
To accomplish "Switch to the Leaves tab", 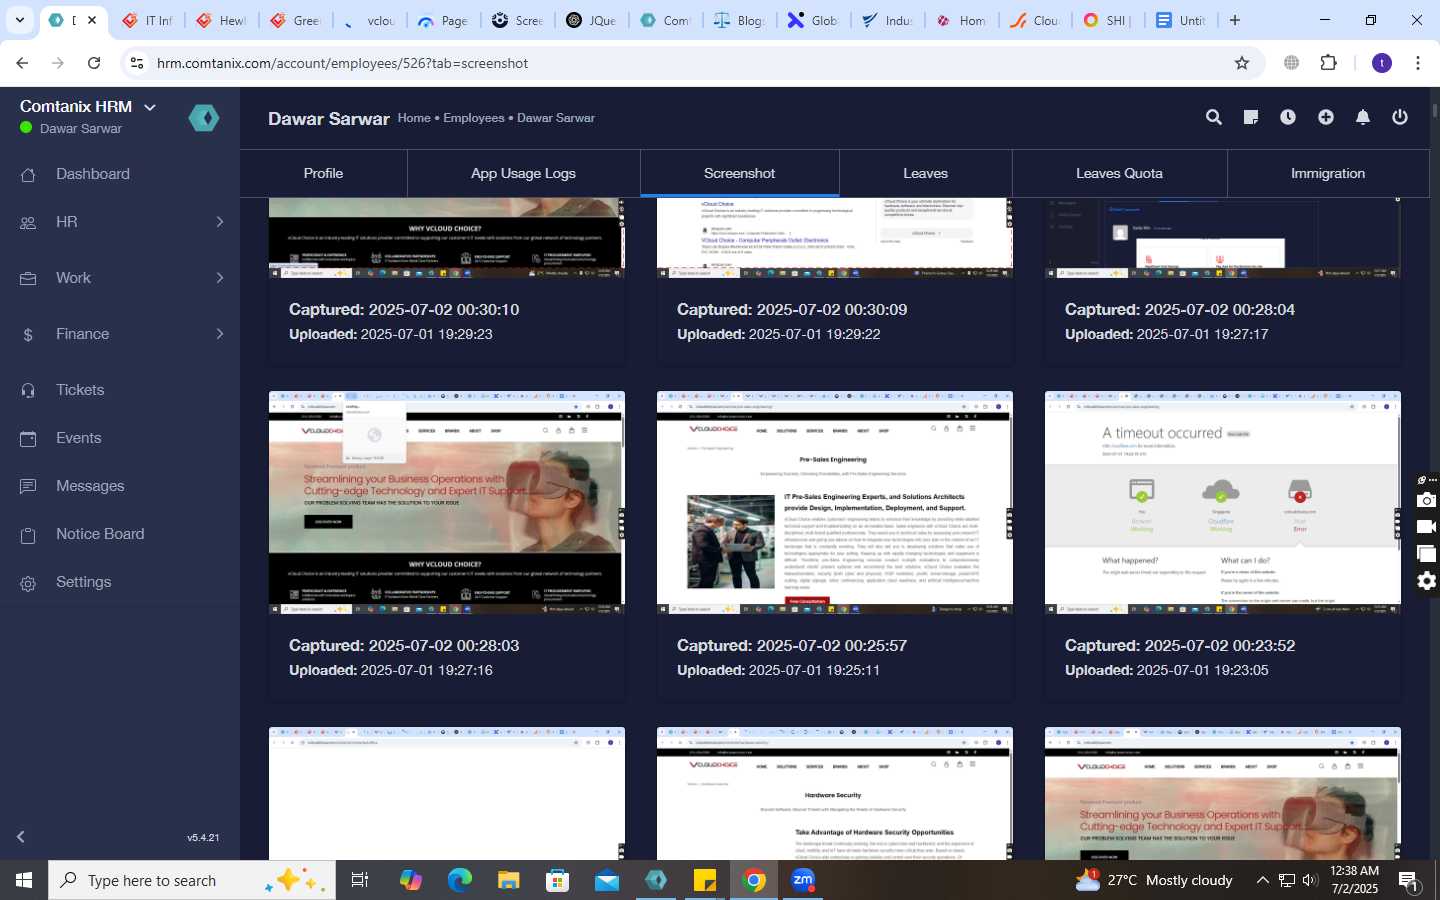I will pos(925,173).
